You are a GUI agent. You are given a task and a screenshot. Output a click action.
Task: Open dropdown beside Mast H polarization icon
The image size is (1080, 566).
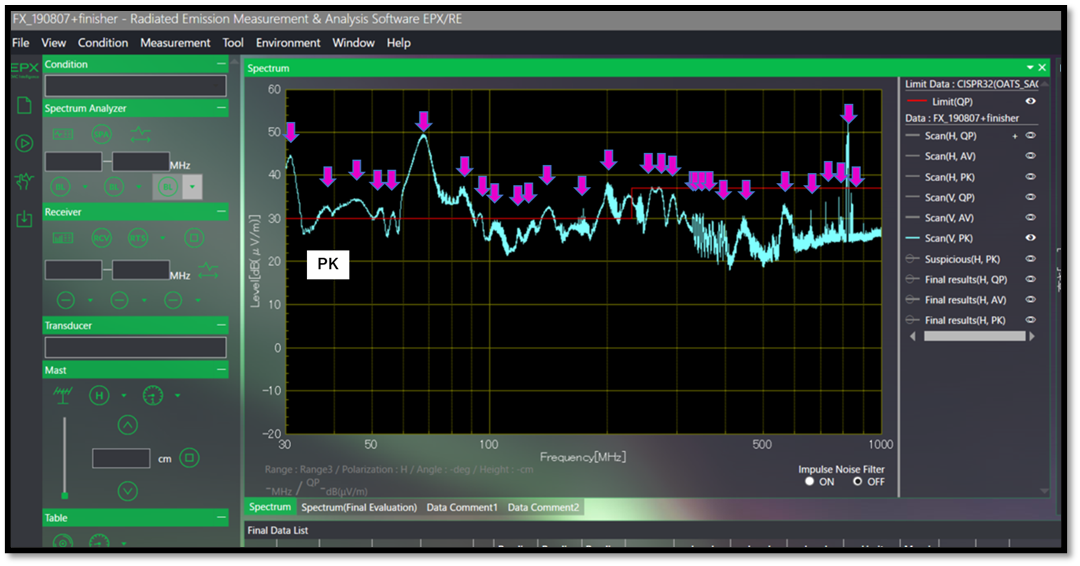pos(124,395)
